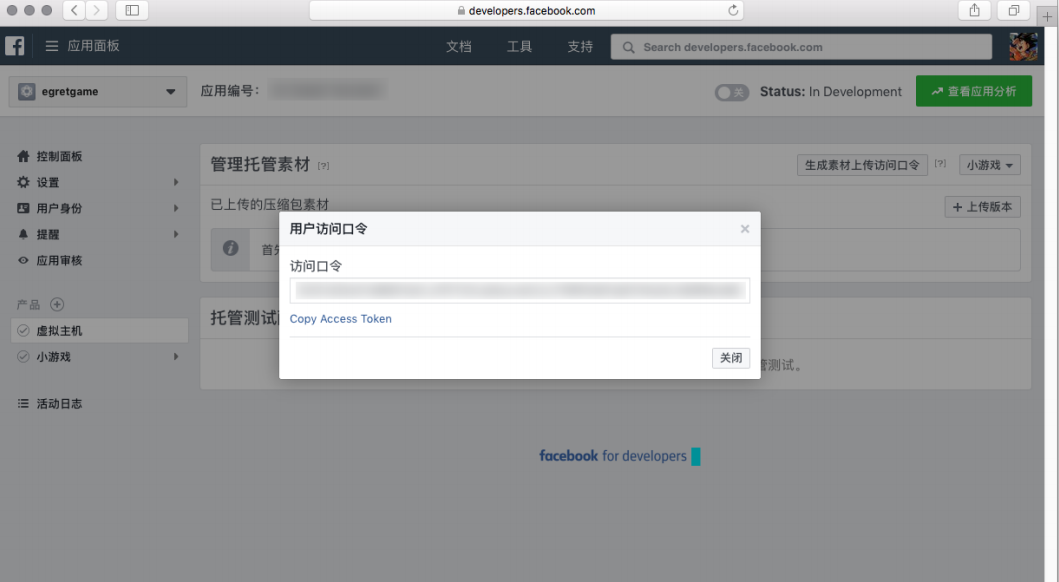Click the Facebook logo icon in top bar
This screenshot has height=582, width=1059.
pos(15,45)
